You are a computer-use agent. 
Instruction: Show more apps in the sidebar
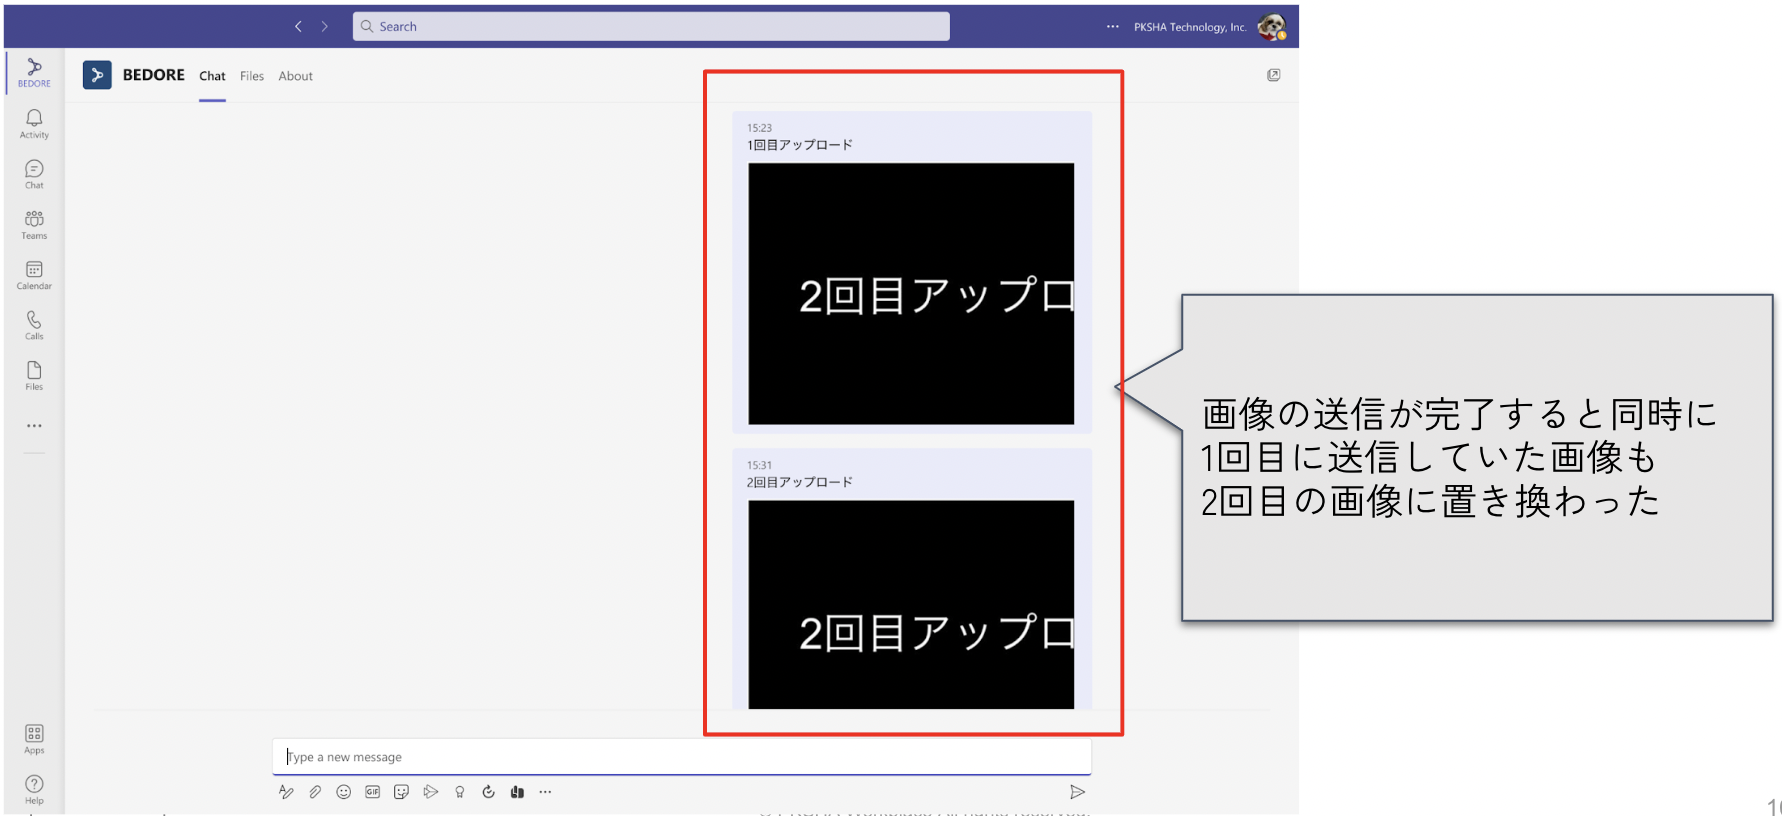tap(34, 426)
